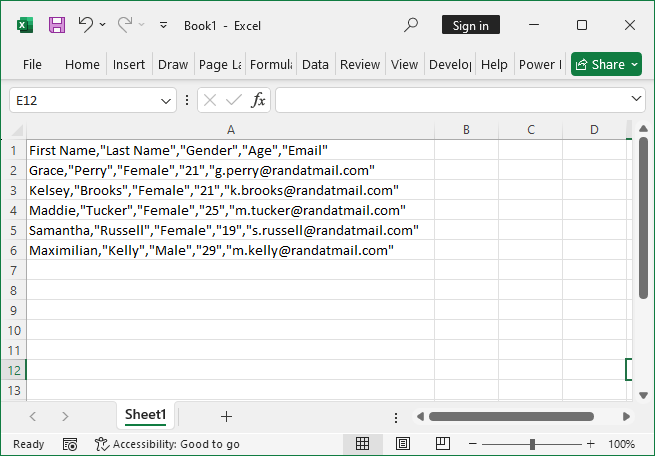655x456 pixels.
Task: Select the Sheet1 tab
Action: click(145, 415)
